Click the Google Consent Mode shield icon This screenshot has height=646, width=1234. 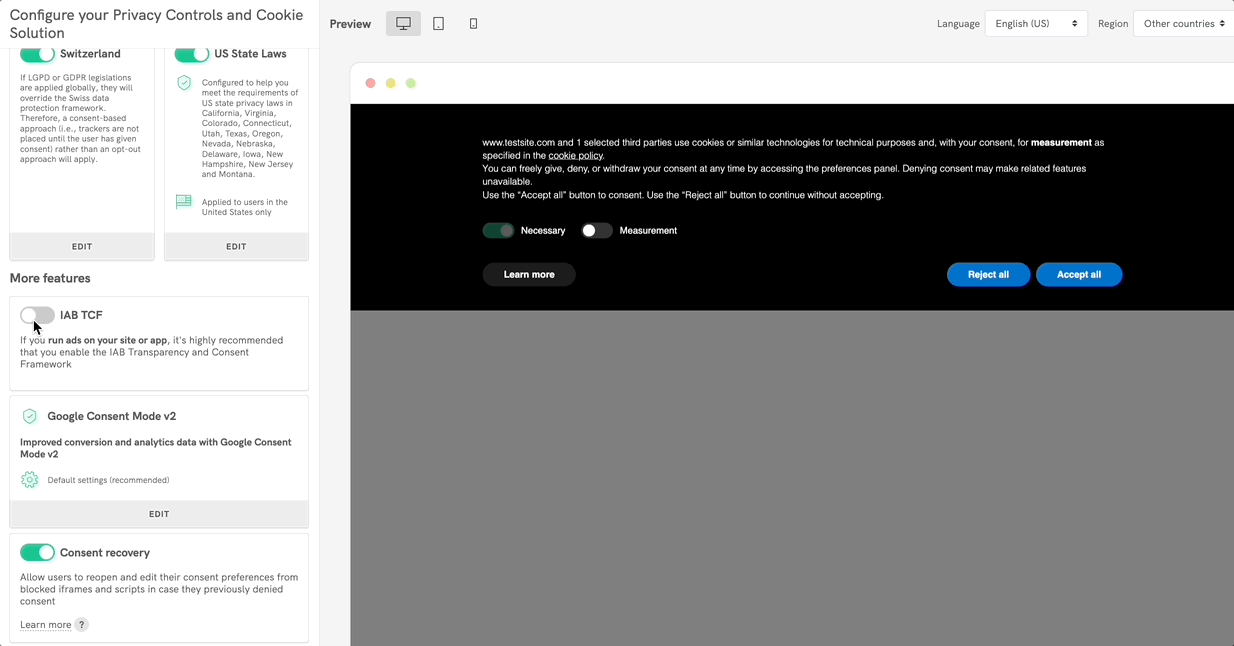[30, 416]
